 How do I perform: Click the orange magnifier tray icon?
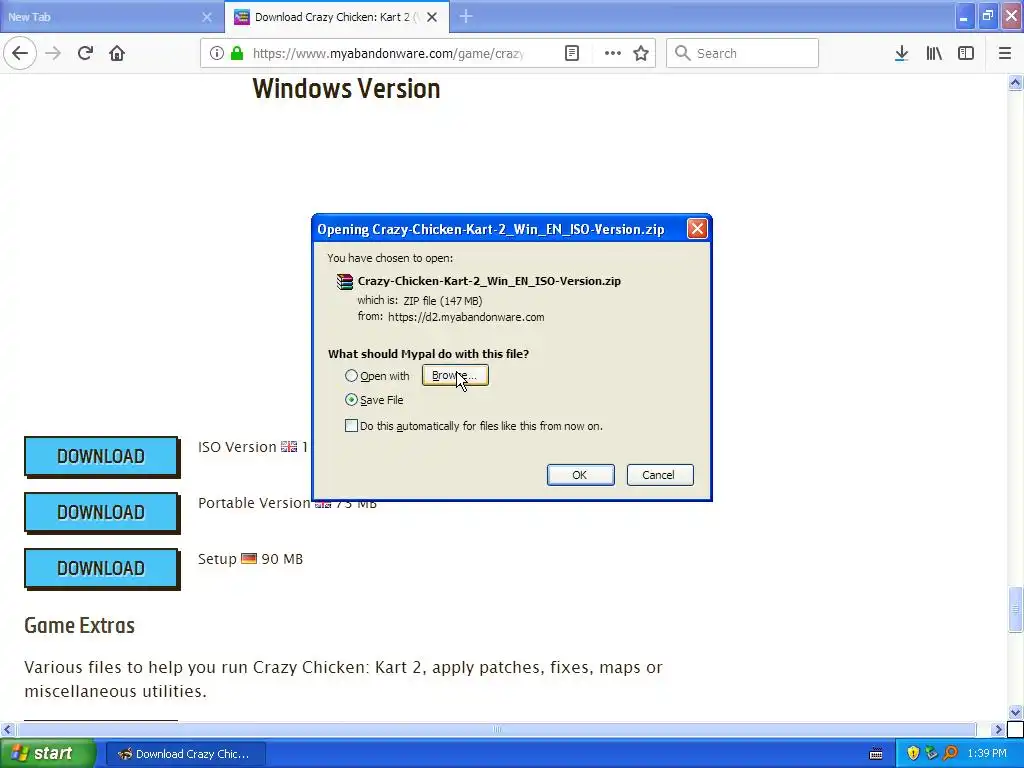(x=950, y=754)
